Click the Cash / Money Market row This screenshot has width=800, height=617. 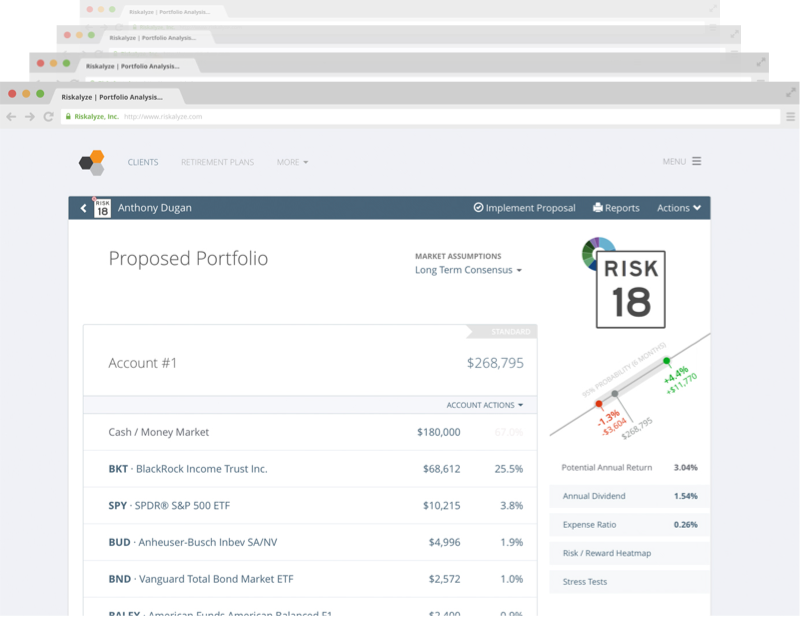[310, 432]
